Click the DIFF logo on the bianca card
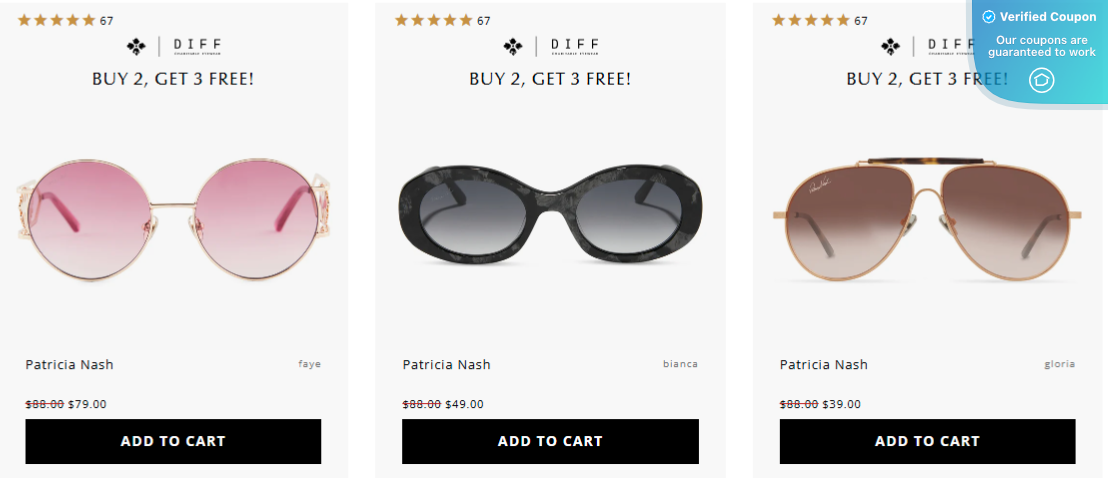 coord(550,46)
